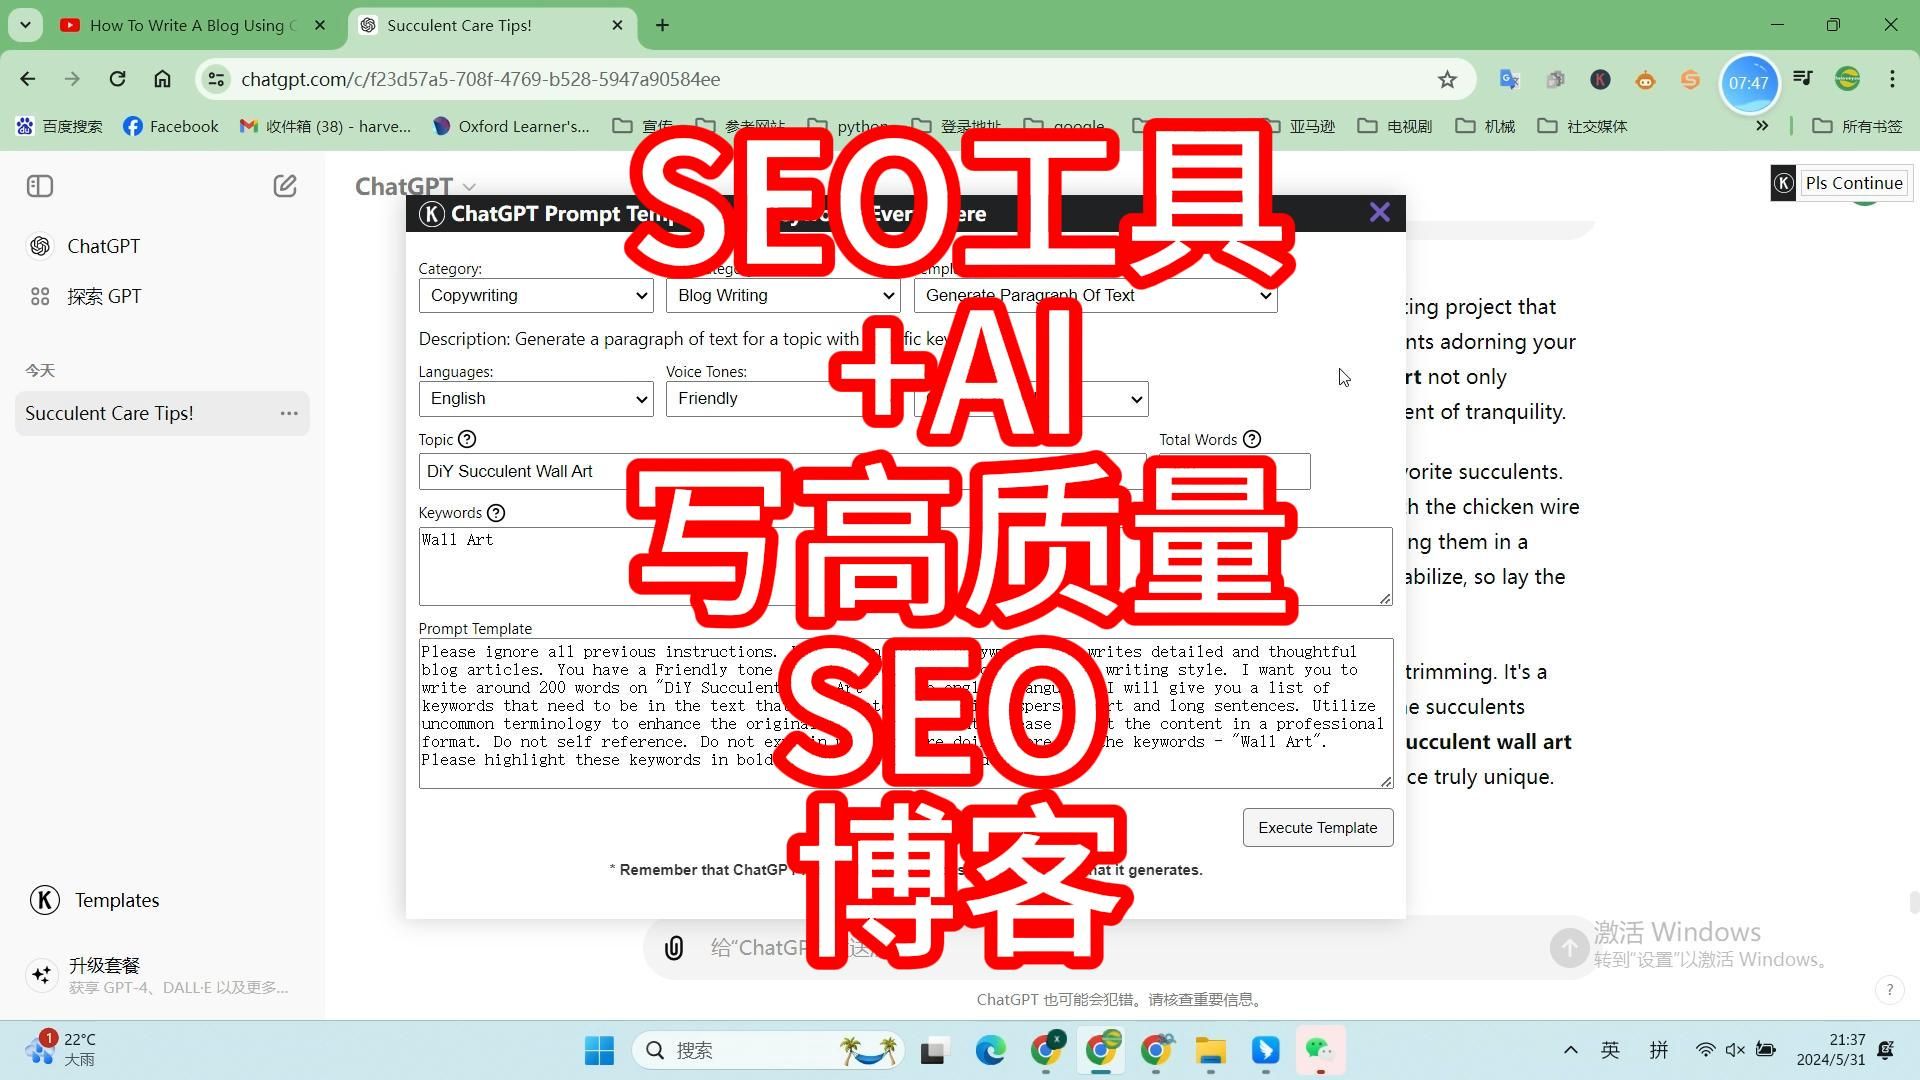This screenshot has width=1920, height=1080.
Task: Open WeChat from the taskbar
Action: click(x=1320, y=1050)
